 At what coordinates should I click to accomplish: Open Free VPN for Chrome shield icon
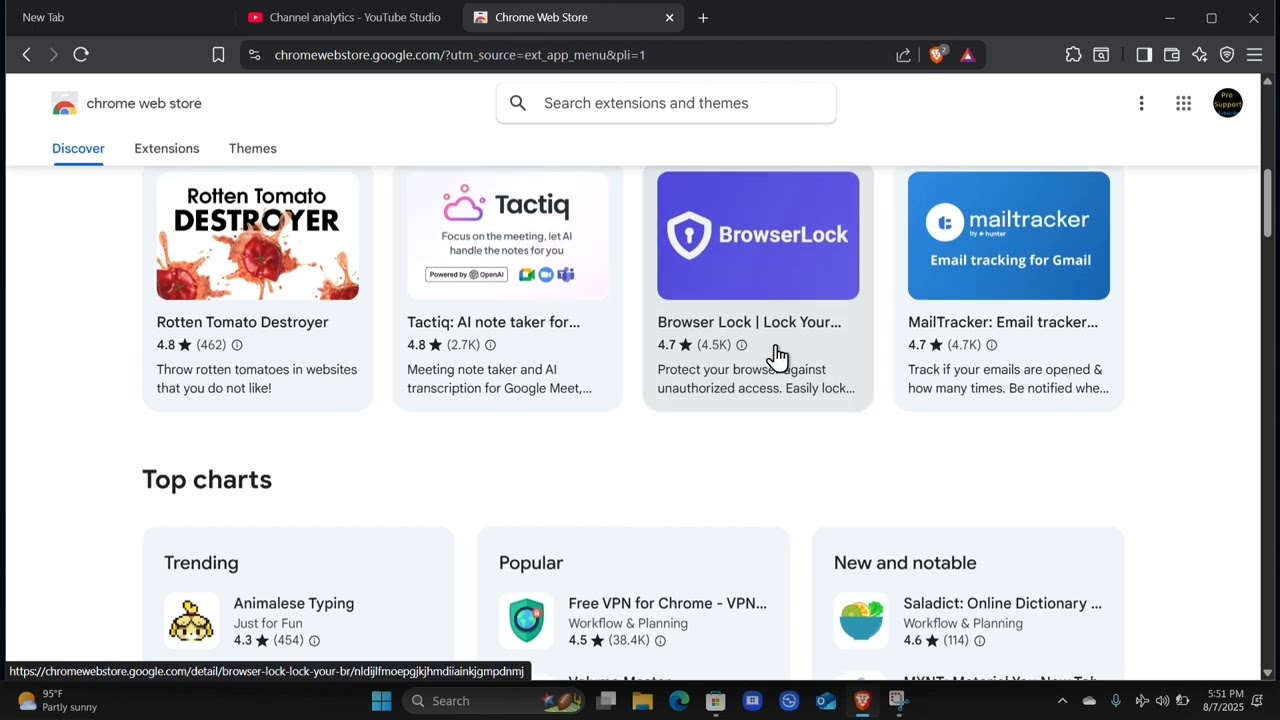click(526, 621)
